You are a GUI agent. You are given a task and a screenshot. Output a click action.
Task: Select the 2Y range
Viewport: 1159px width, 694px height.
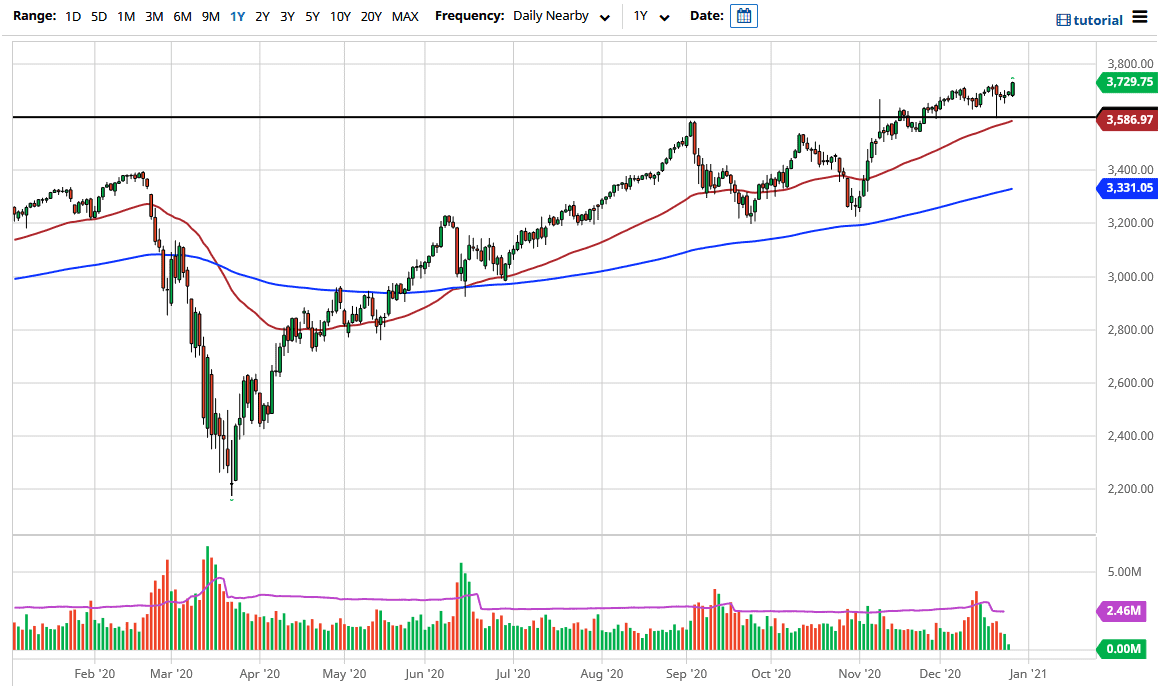coord(262,16)
